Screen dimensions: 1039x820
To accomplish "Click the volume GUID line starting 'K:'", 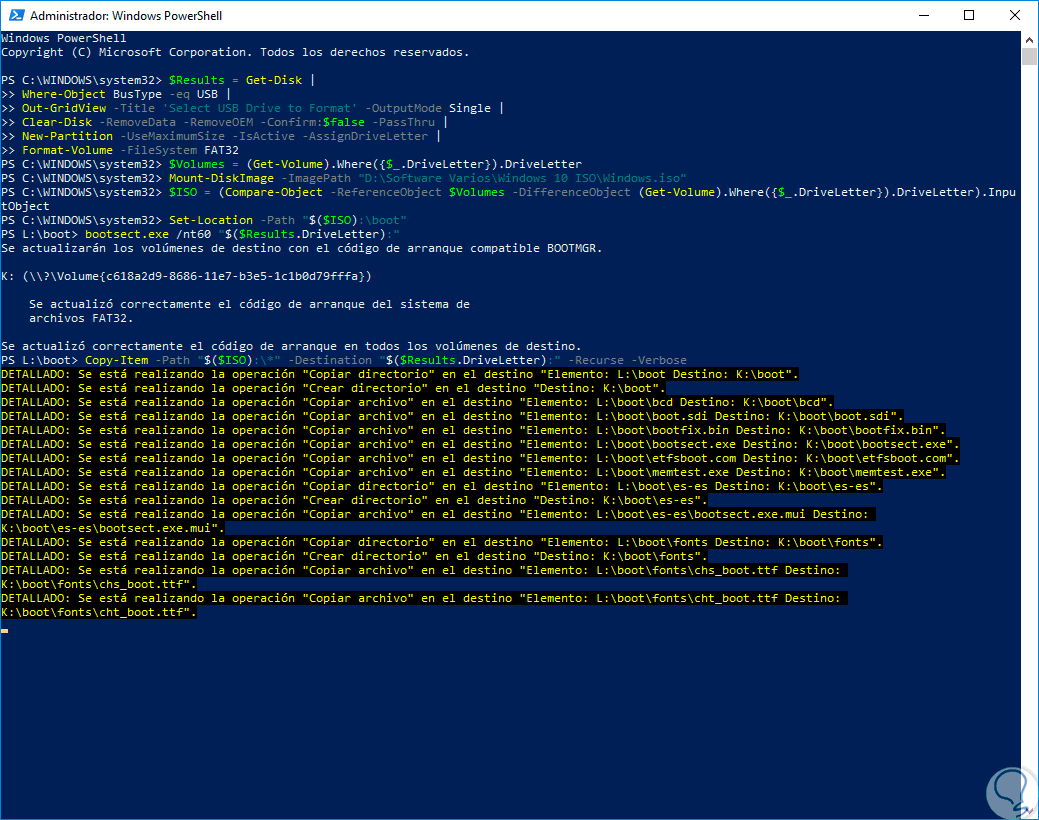I will pos(186,276).
